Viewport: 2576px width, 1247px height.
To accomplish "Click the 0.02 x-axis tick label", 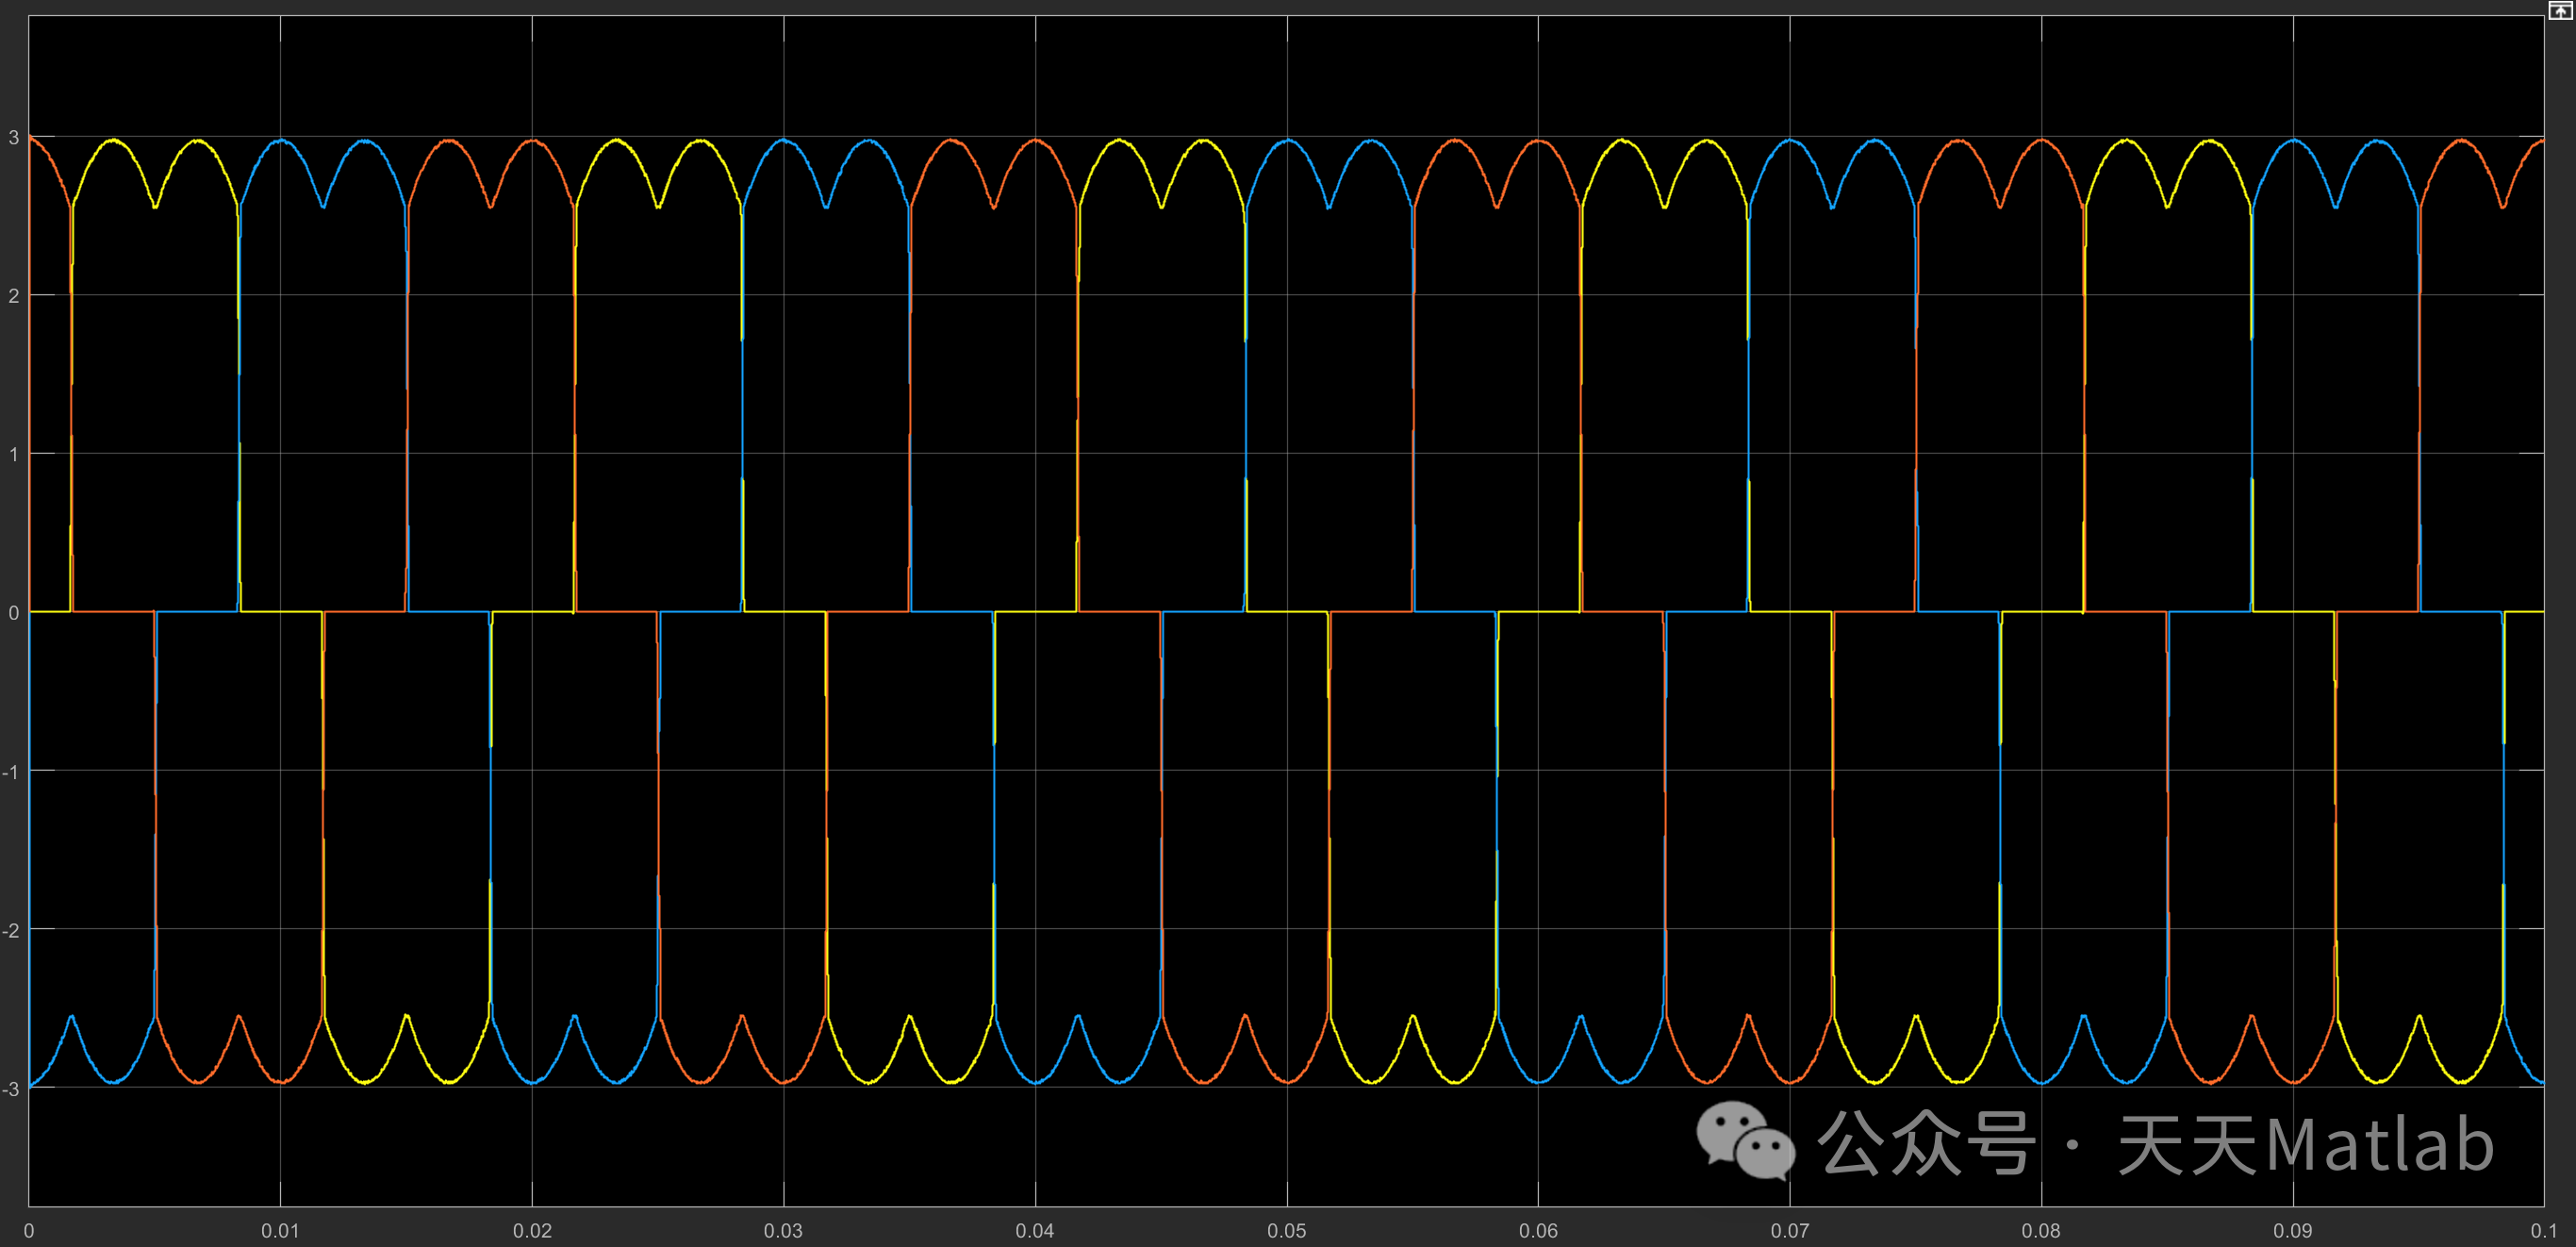I will click(532, 1231).
